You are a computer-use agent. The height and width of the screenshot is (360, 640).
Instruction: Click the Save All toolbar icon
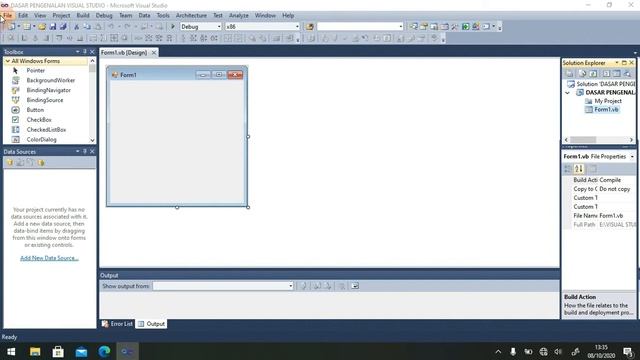pyautogui.click(x=63, y=27)
